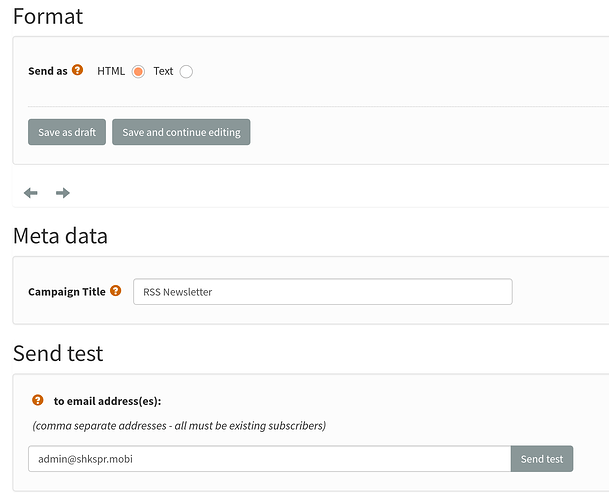Focus the Campaign Title input field
The image size is (609, 500).
click(322, 292)
